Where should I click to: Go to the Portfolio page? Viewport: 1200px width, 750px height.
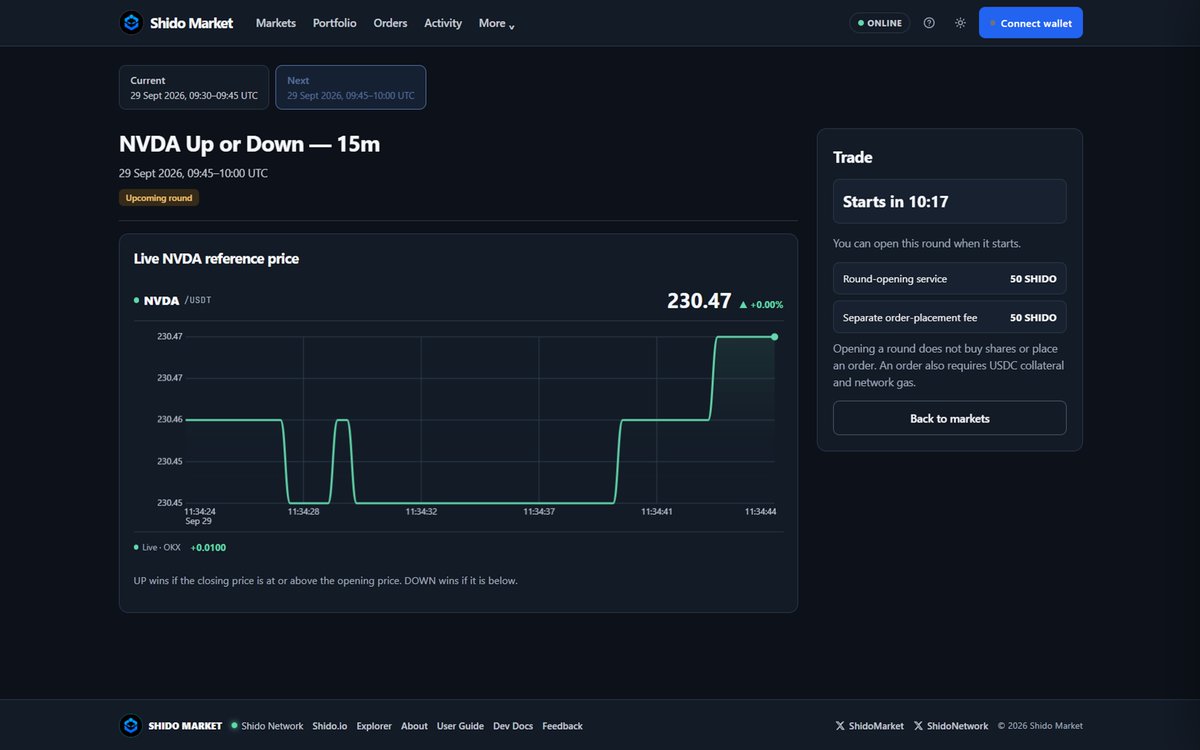(x=334, y=23)
